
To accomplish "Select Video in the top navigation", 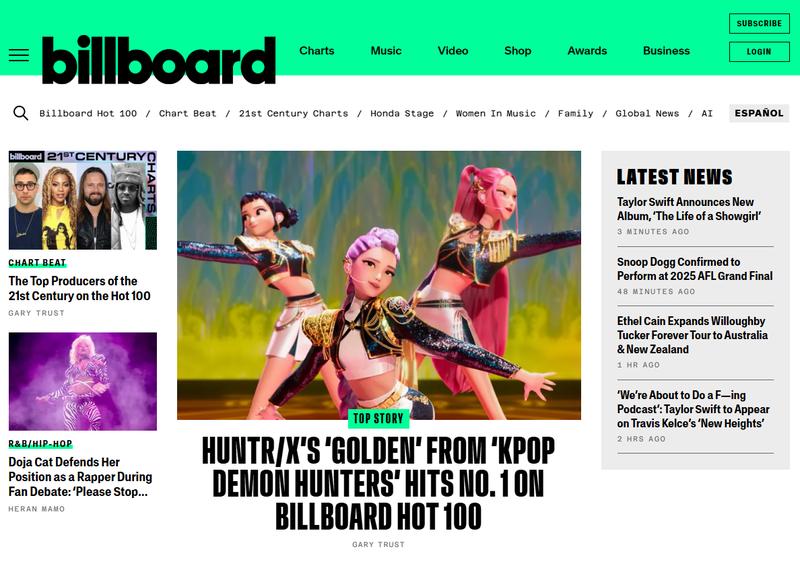I will (453, 51).
